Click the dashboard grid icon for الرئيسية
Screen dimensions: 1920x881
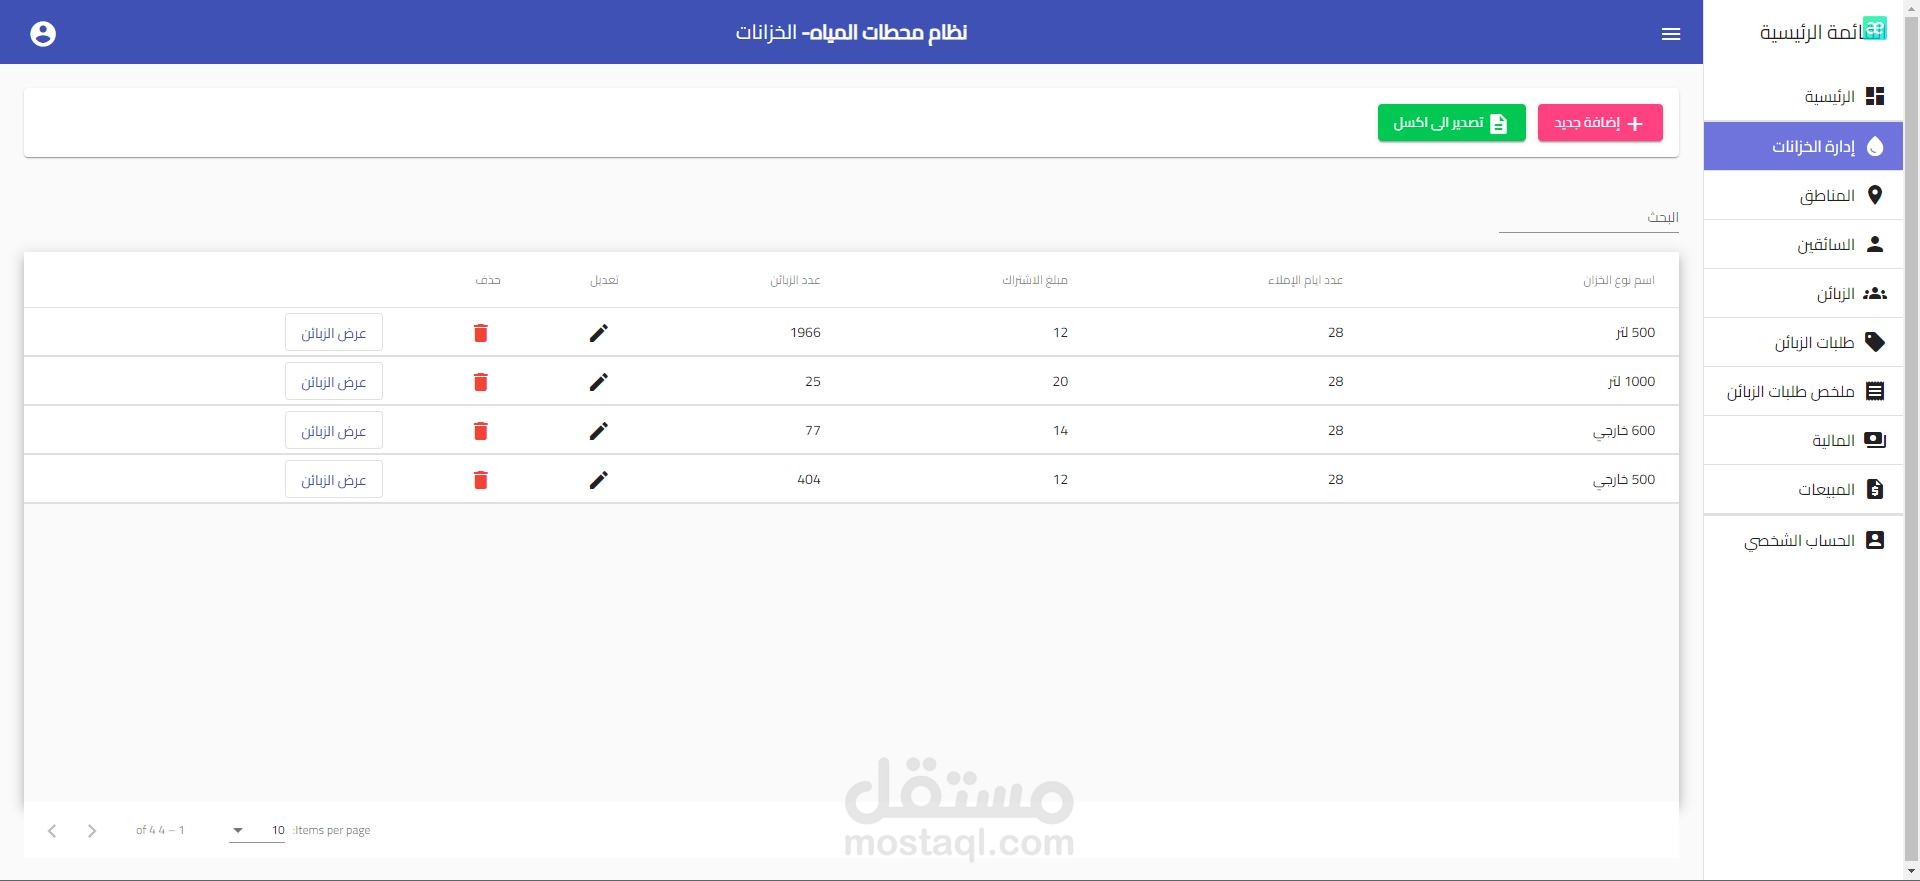pyautogui.click(x=1875, y=96)
